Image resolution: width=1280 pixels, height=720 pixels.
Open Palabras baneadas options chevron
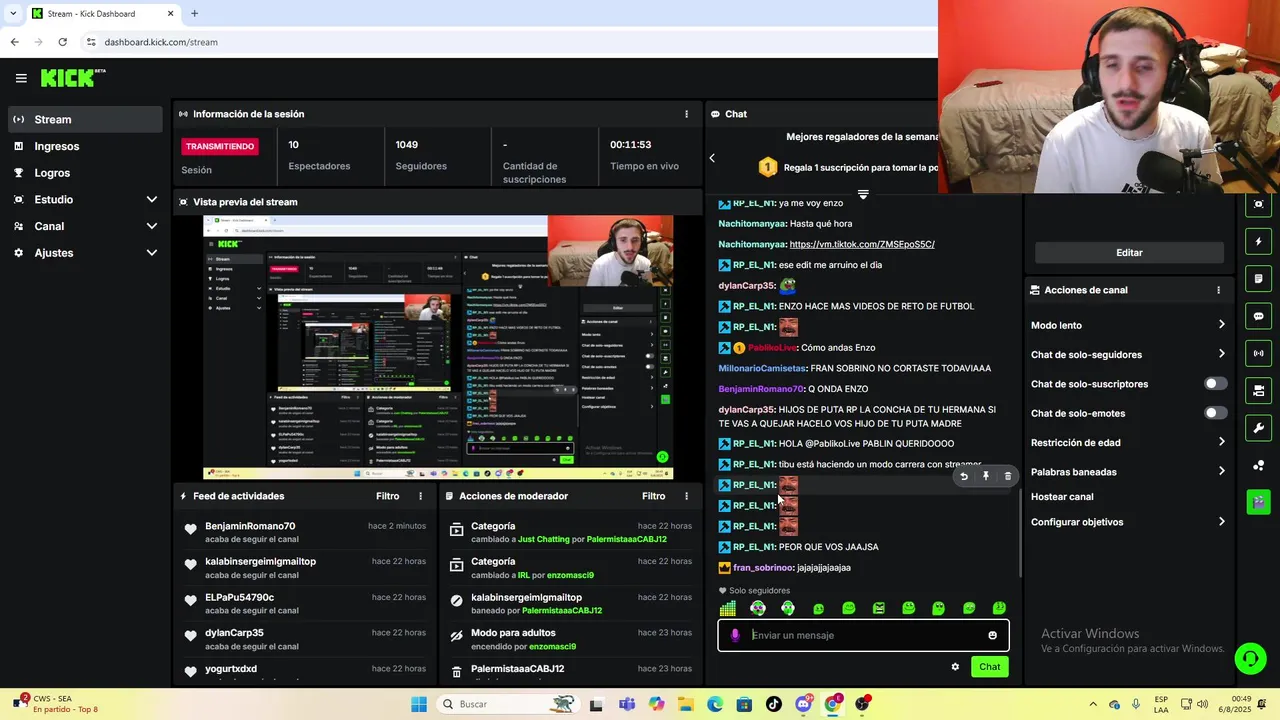click(x=1221, y=471)
